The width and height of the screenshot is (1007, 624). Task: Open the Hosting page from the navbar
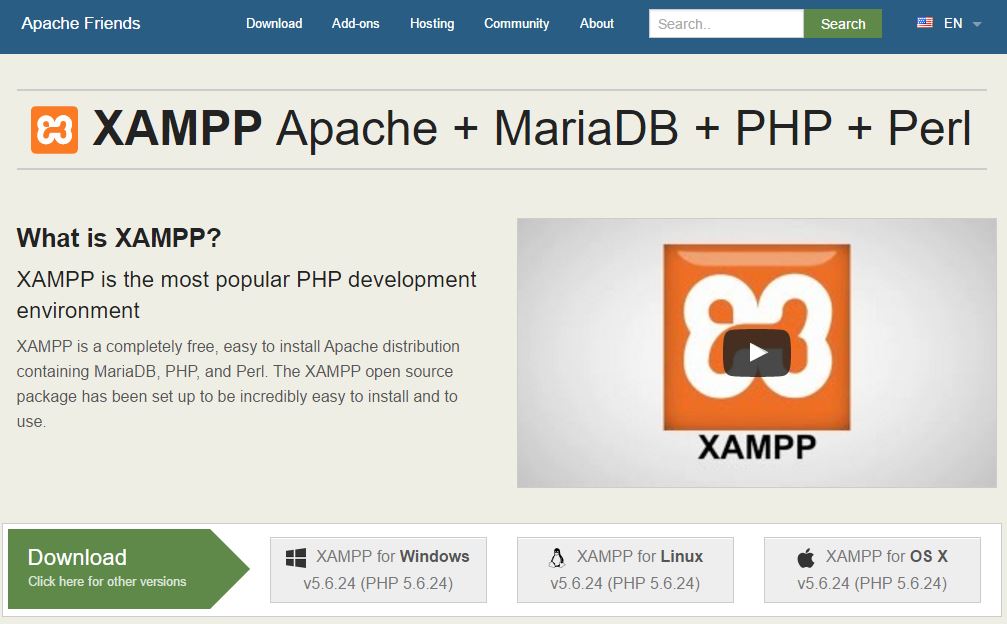pos(431,23)
